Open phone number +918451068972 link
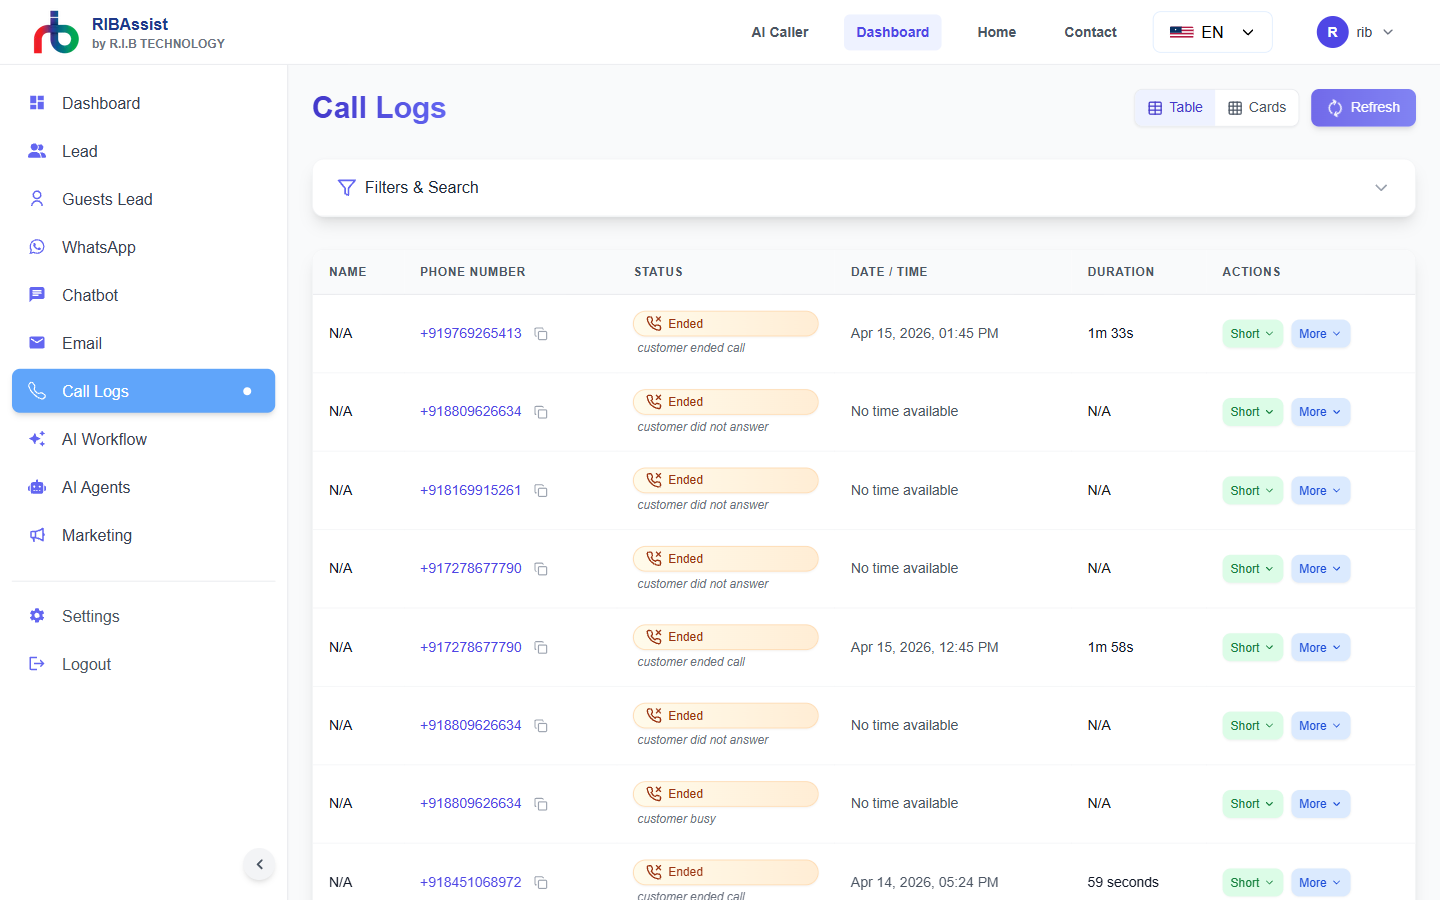Viewport: 1440px width, 900px height. tap(470, 882)
